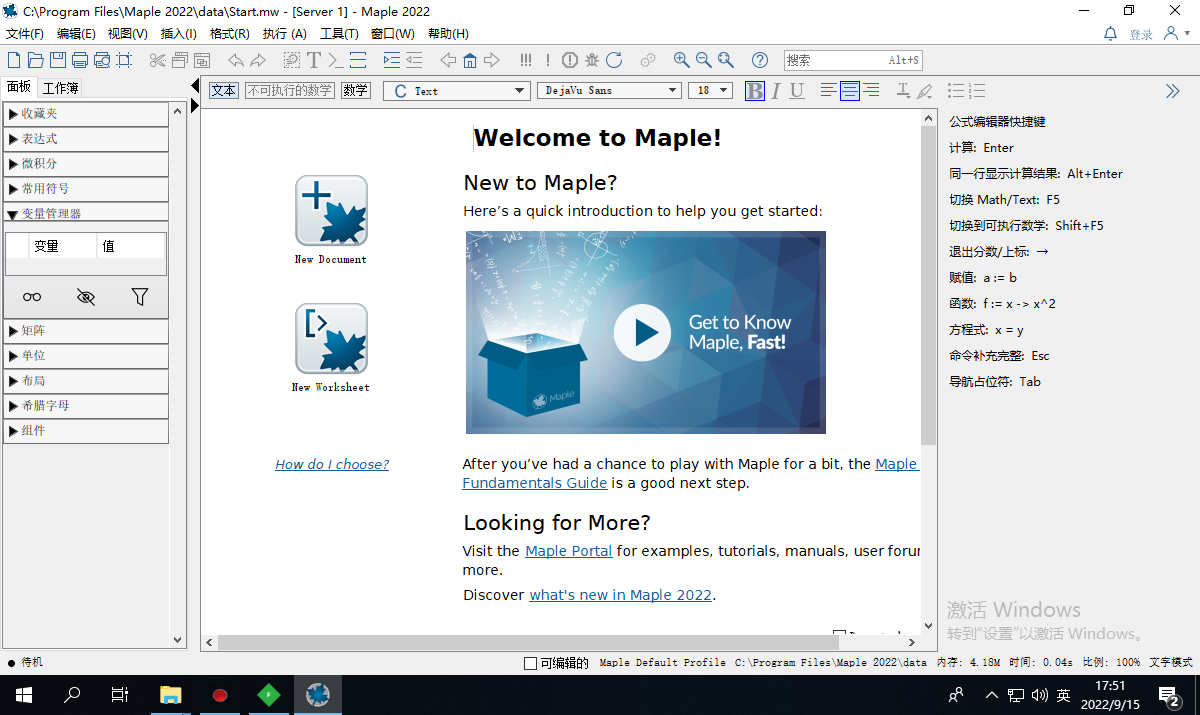
Task: Restart server with circular arrow icon
Action: pyautogui.click(x=614, y=60)
